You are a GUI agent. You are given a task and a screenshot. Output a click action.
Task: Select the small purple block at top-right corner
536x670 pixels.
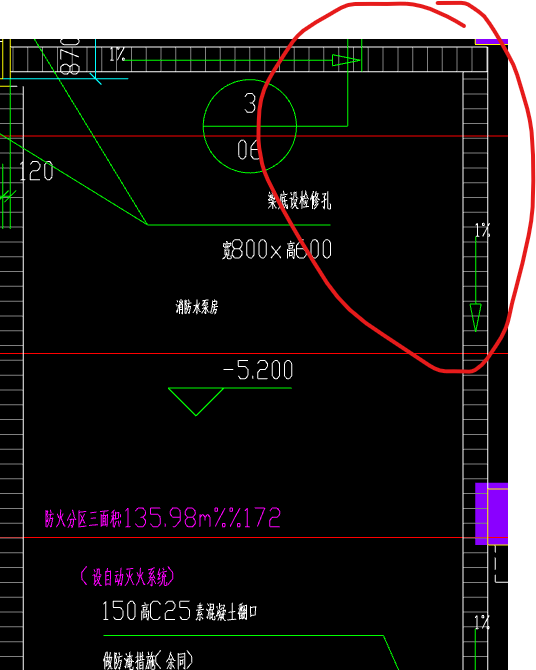(x=492, y=41)
